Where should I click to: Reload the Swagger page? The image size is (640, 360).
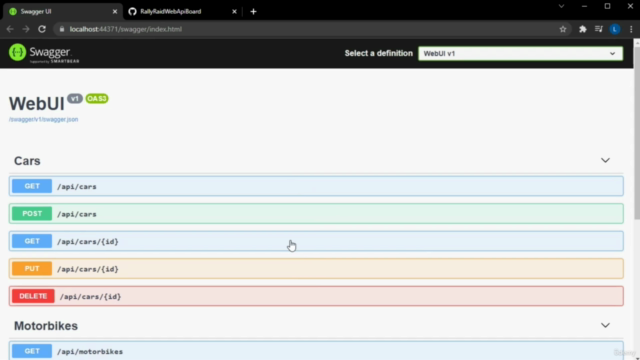point(42,29)
